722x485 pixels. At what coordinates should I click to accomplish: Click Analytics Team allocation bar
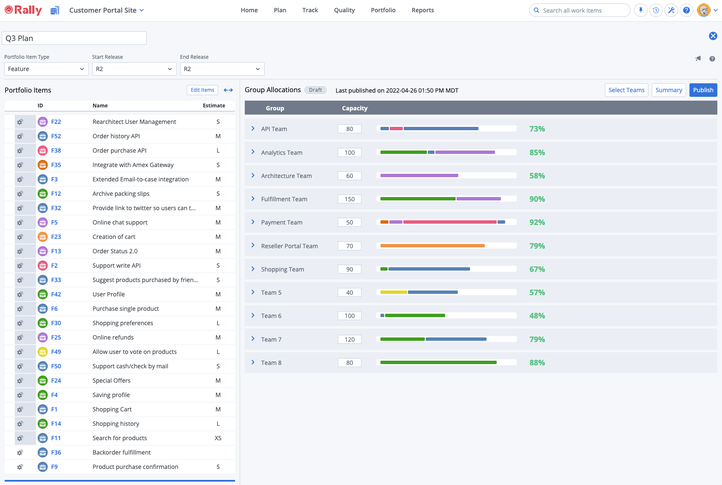[x=448, y=152]
